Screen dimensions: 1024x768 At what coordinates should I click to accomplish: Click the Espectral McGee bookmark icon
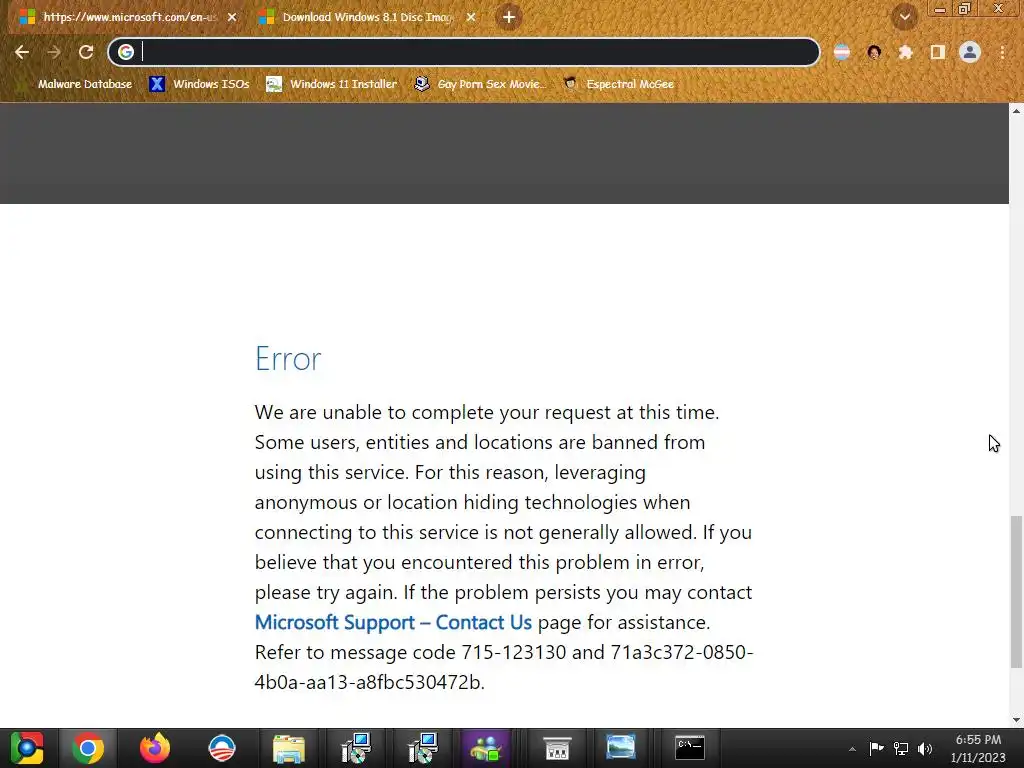tap(570, 84)
